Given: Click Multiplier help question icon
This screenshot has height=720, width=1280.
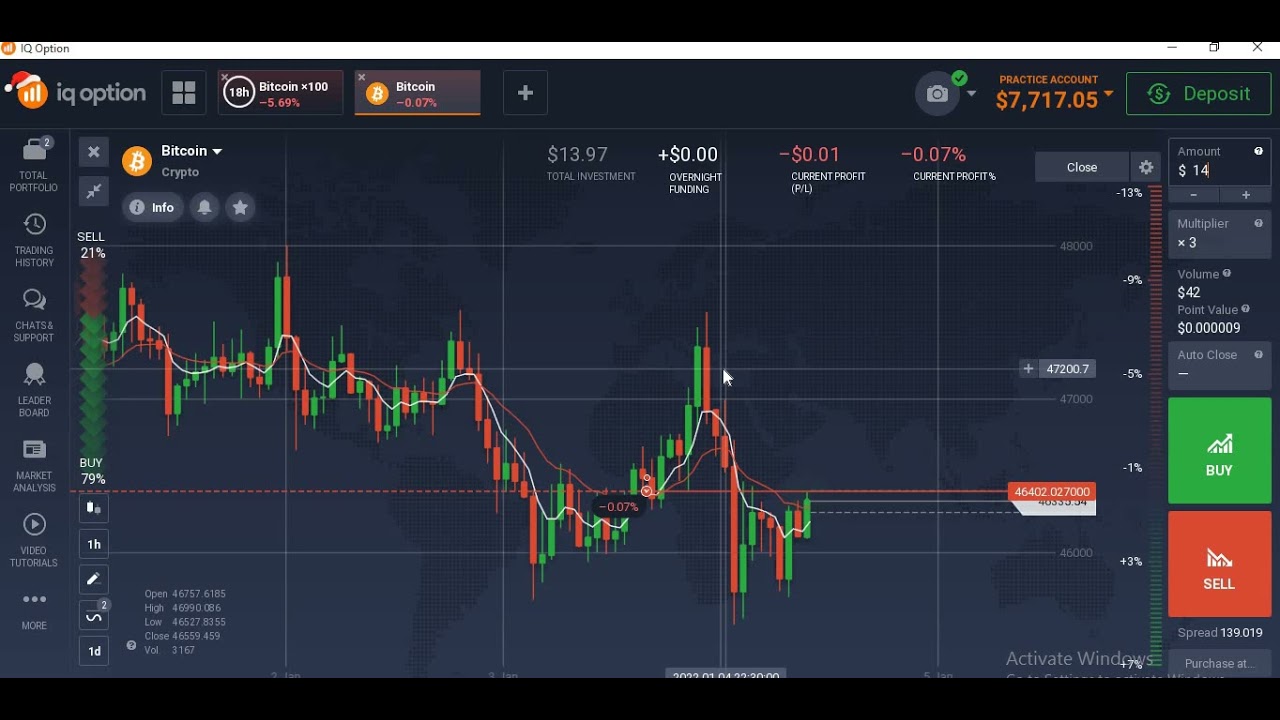Looking at the screenshot, I should [1259, 223].
